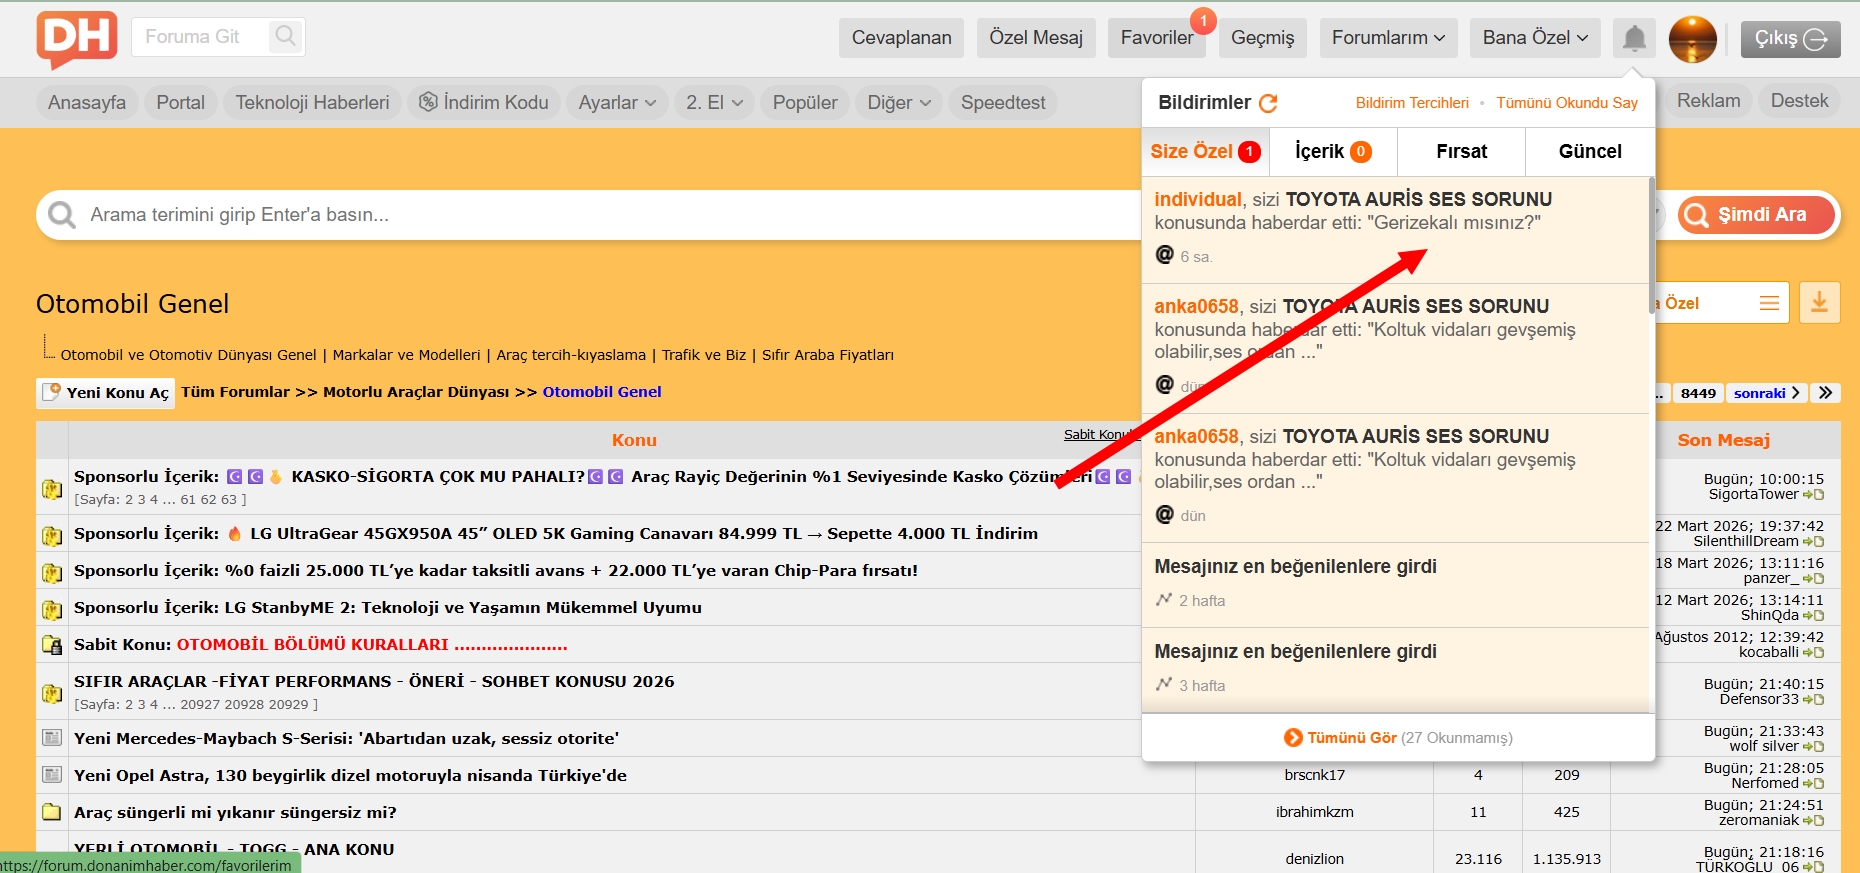Viewport: 1860px width, 873px height.
Task: Expand the Bana Özel dropdown
Action: pos(1534,38)
